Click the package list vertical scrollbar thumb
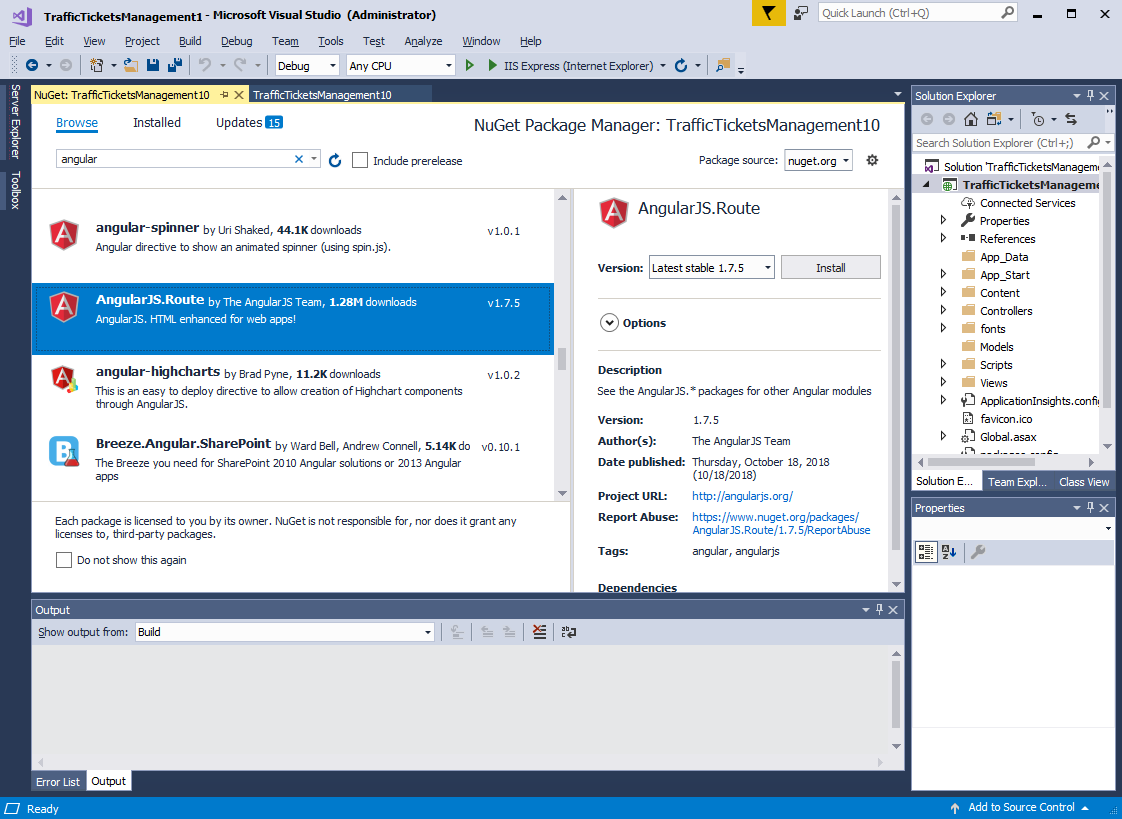Viewport: 1122px width, 819px height. click(562, 358)
